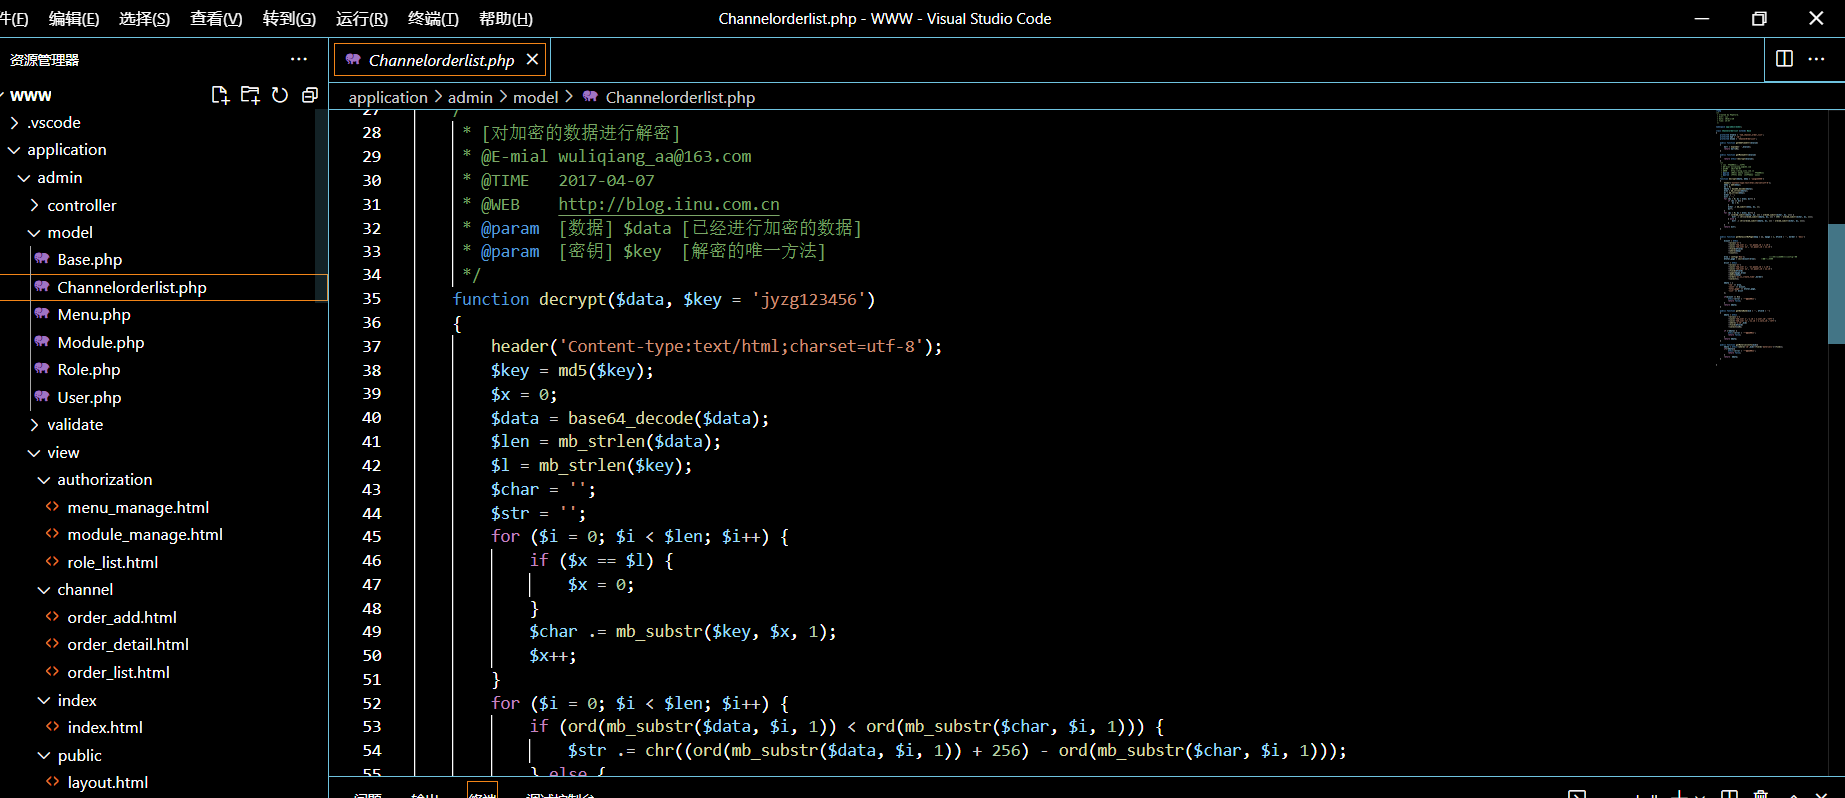Click the model breadcrumb segment
Image resolution: width=1845 pixels, height=798 pixels.
[536, 97]
